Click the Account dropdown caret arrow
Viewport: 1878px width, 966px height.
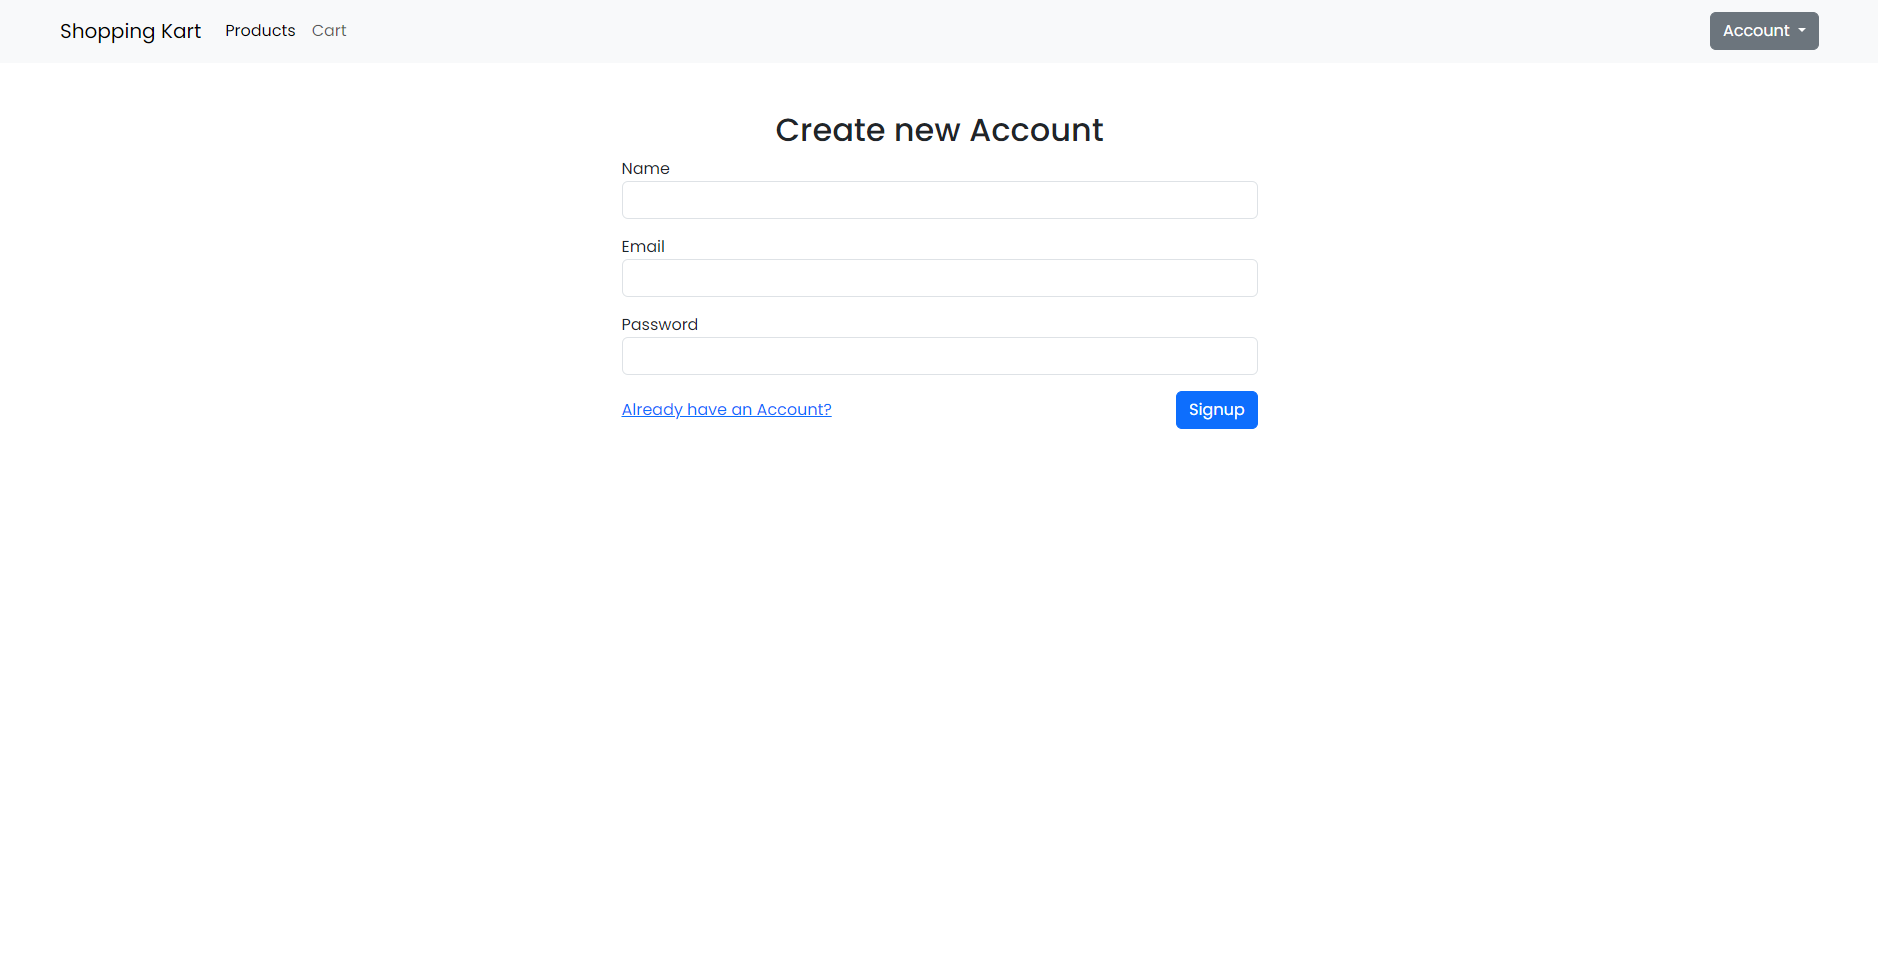point(1803,32)
